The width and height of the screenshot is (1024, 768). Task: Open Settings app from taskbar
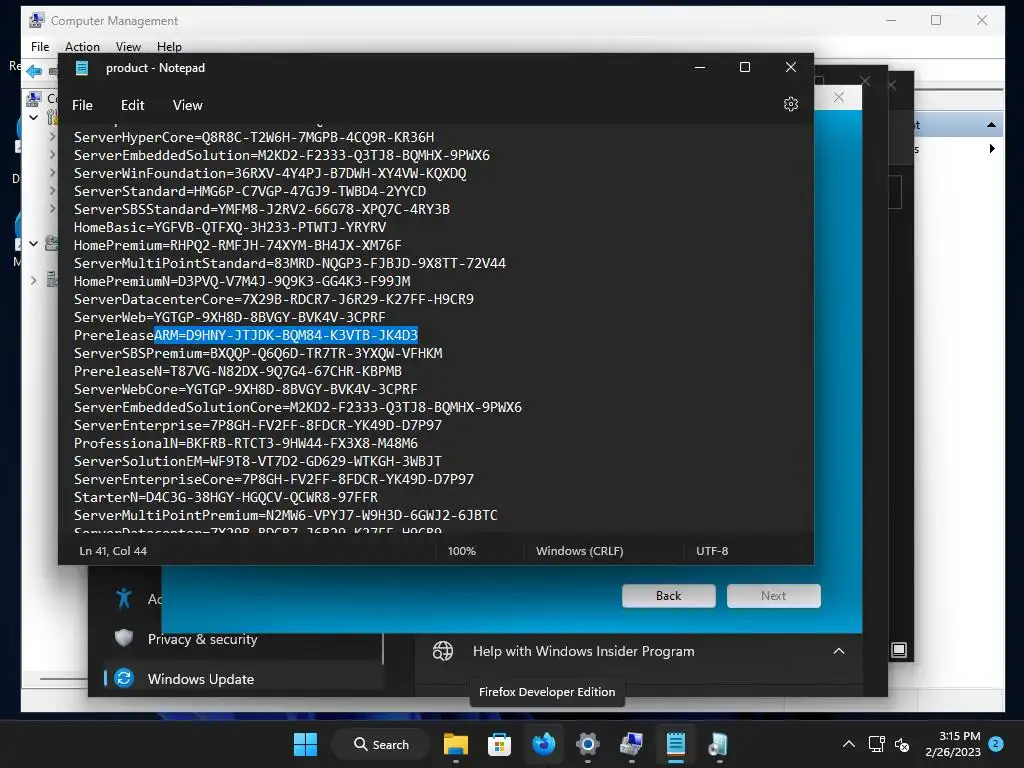coord(587,744)
